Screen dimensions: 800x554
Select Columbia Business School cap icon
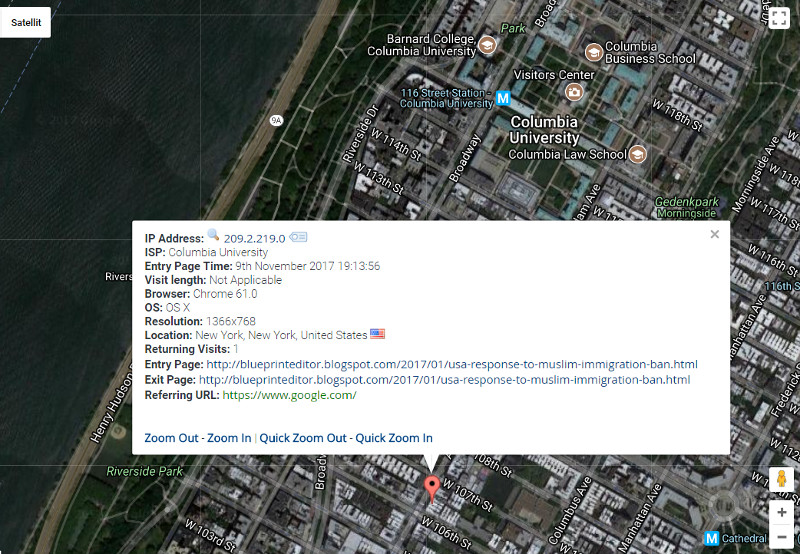pos(593,52)
